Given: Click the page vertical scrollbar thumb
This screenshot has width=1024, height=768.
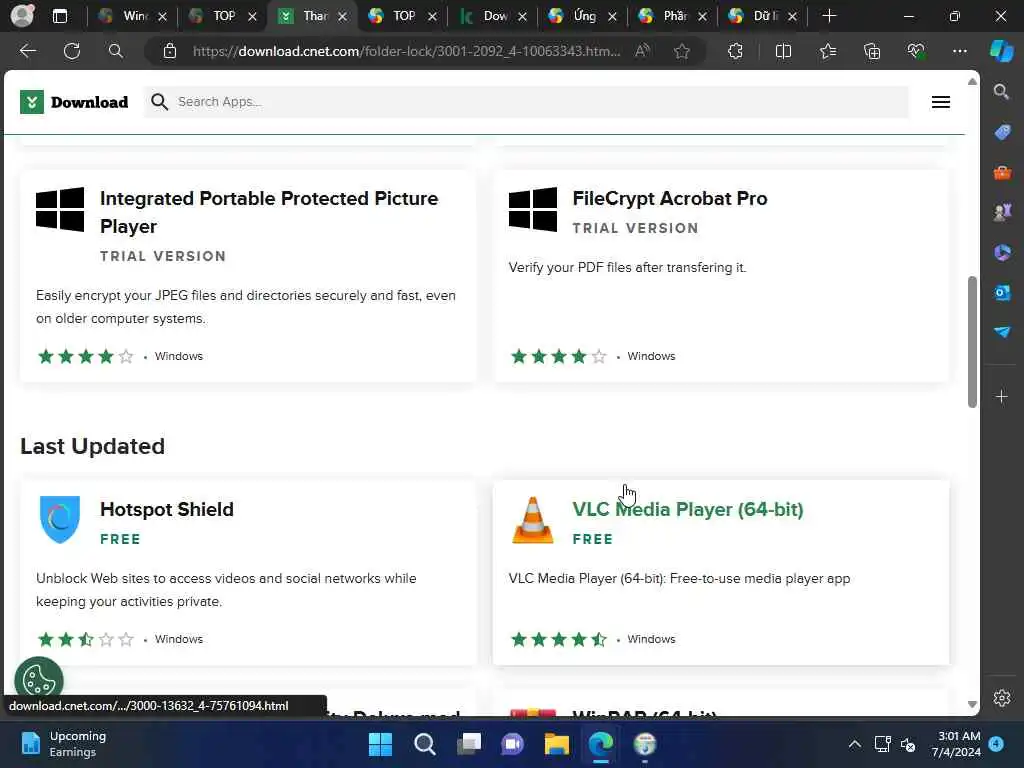Looking at the screenshot, I should pyautogui.click(x=972, y=341).
